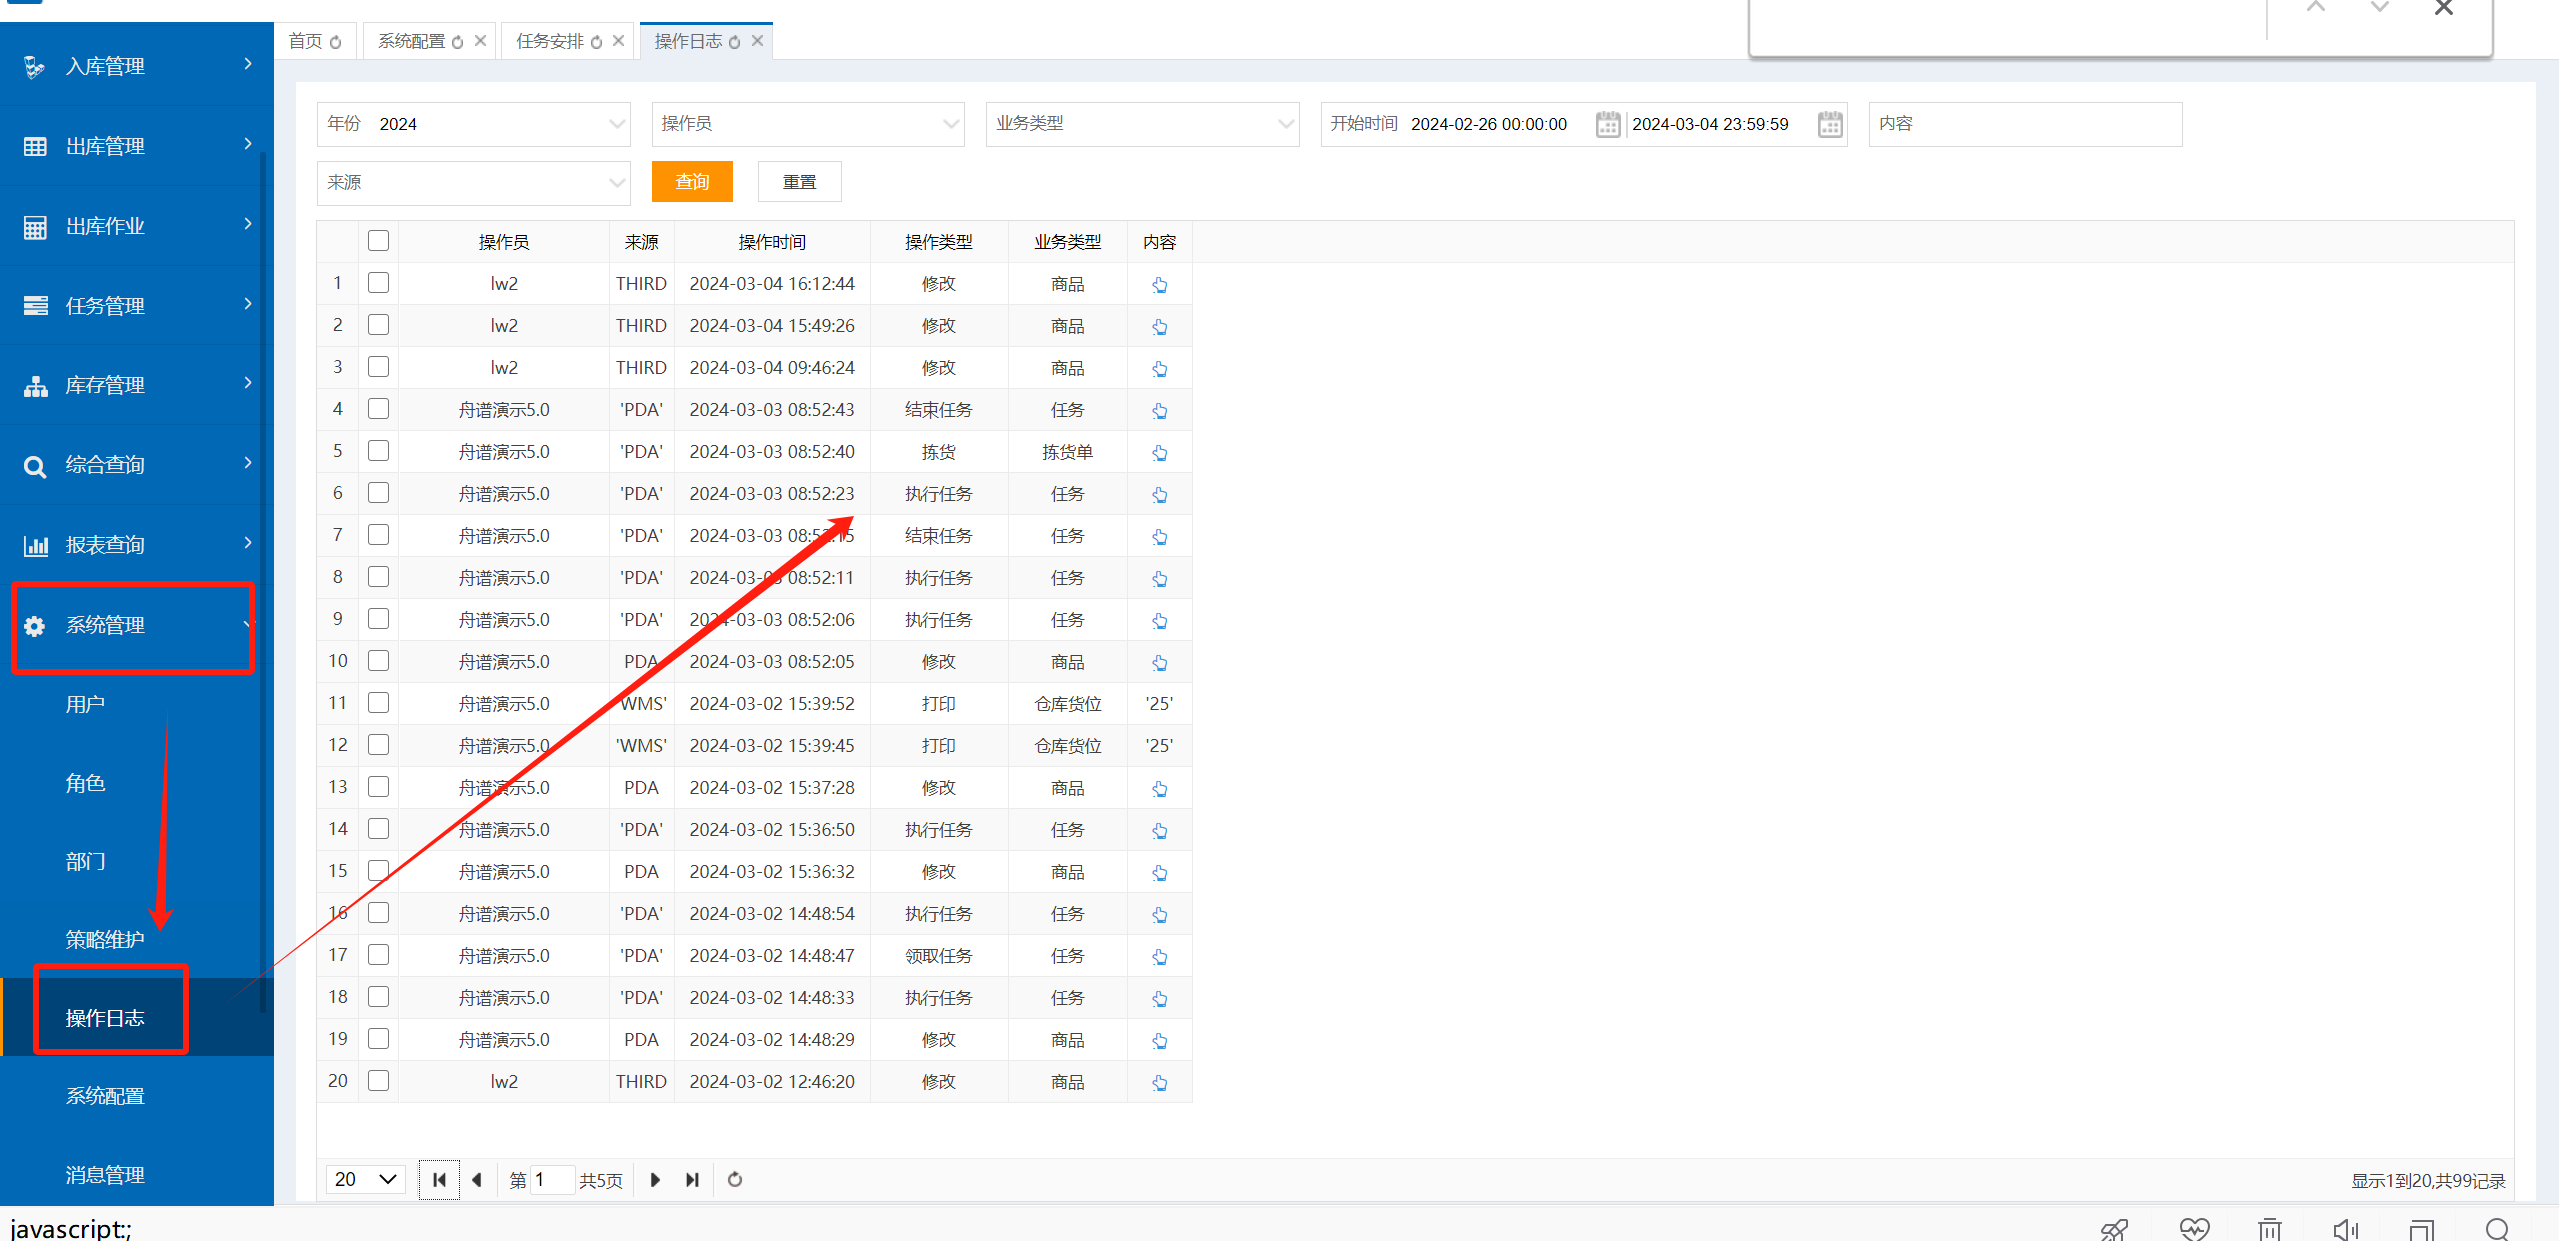Click the 重置 reset button
This screenshot has width=2559, height=1241.
click(799, 182)
